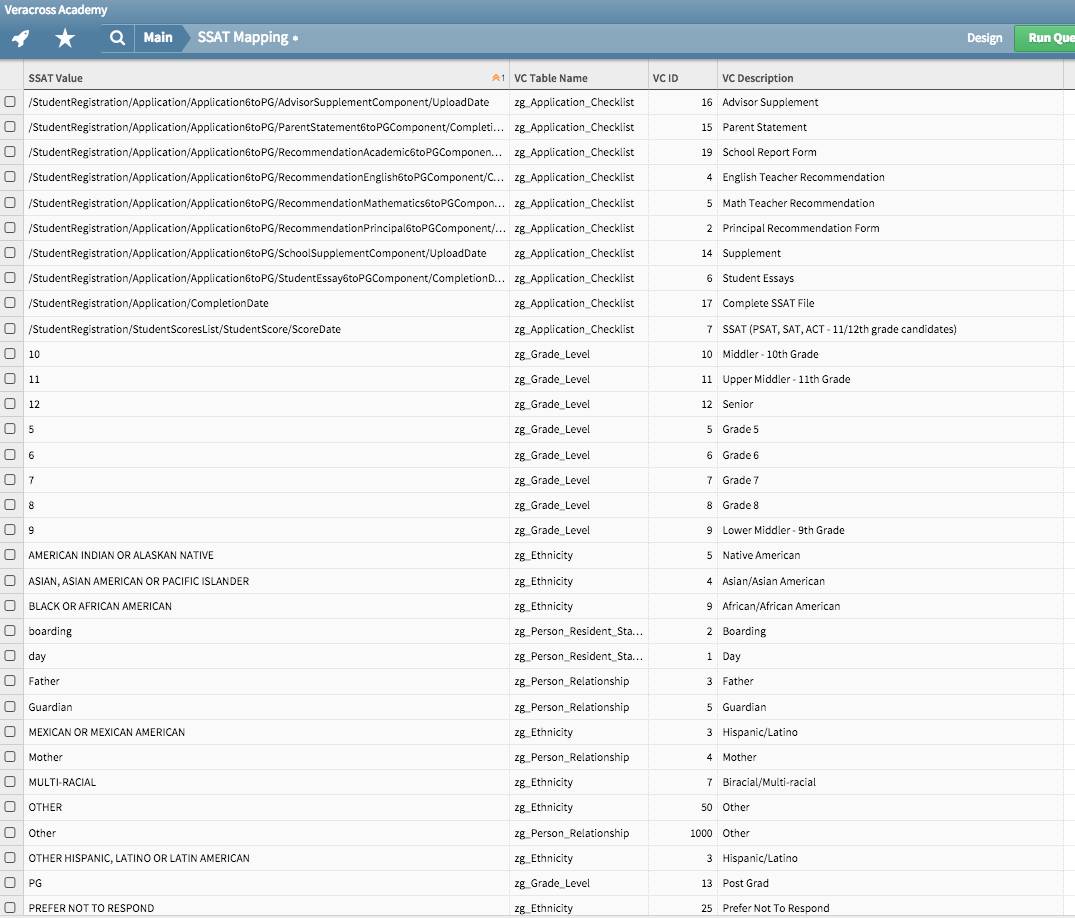Open the Design view
The image size is (1075, 918).
[x=984, y=38]
